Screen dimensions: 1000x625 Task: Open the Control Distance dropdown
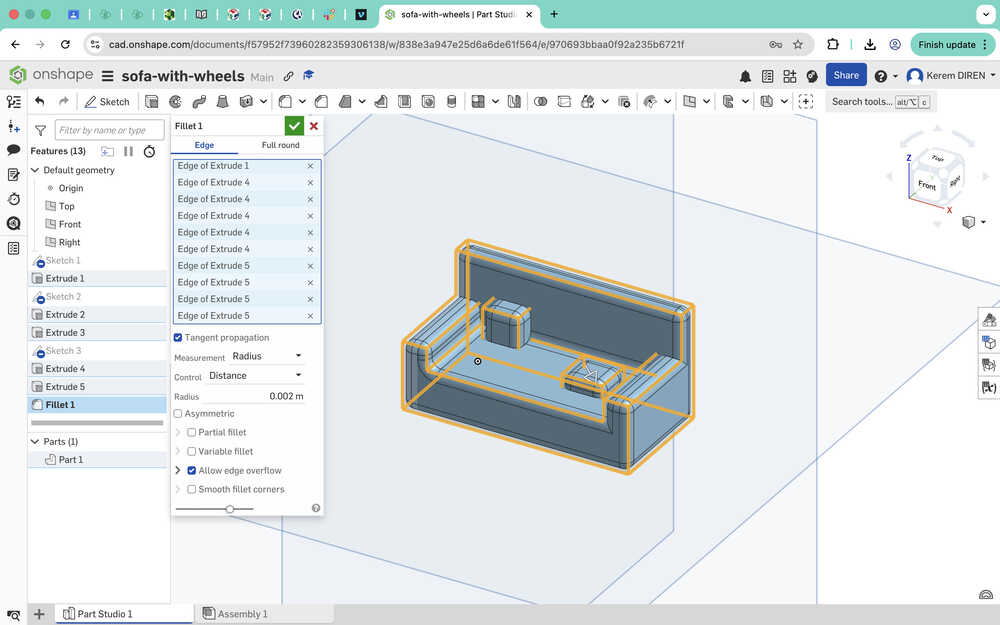[254, 376]
